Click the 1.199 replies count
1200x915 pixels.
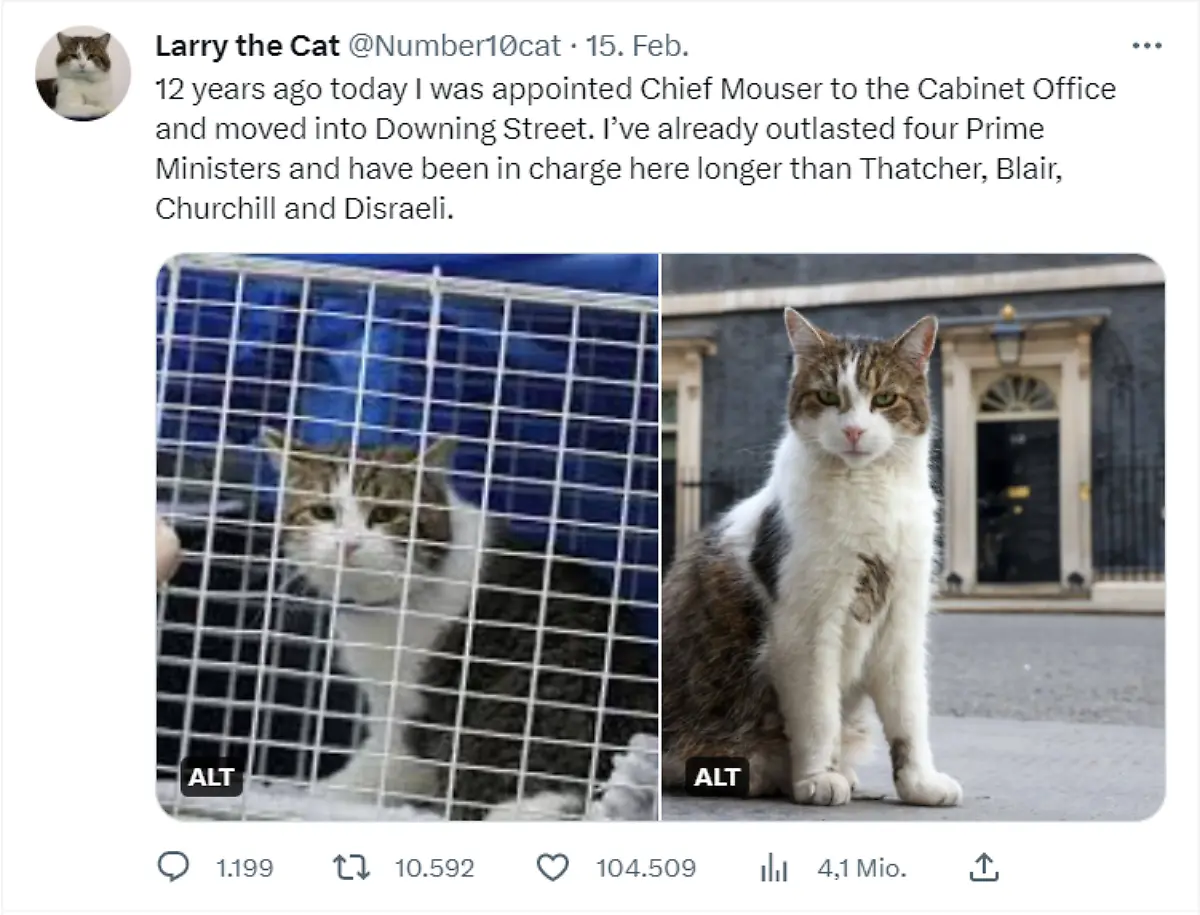[244, 868]
